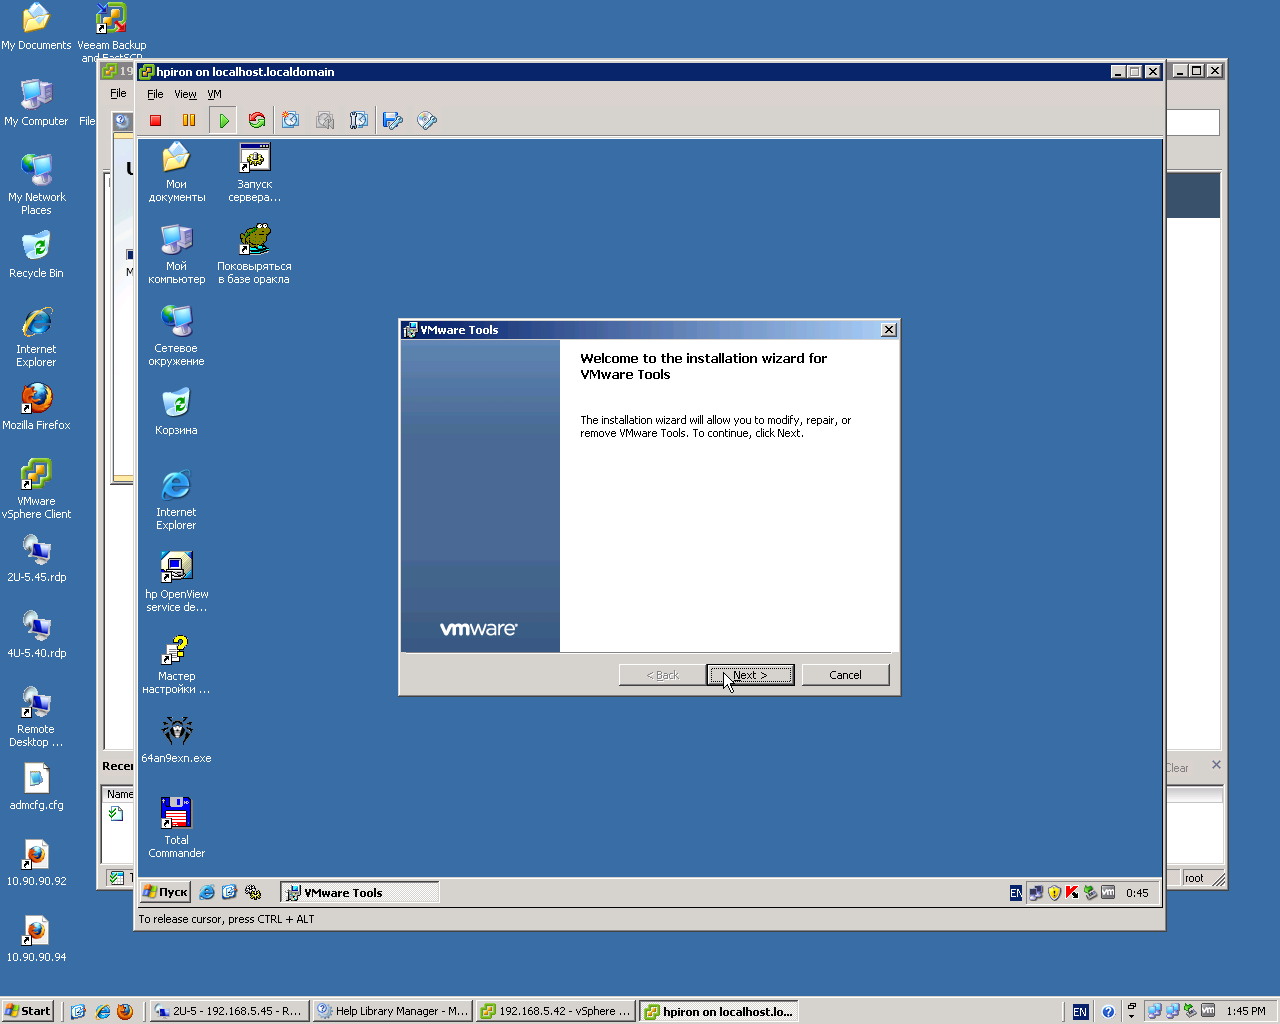Viewport: 1280px width, 1024px height.
Task: Click the connect CD/DVD device icon
Action: point(427,120)
